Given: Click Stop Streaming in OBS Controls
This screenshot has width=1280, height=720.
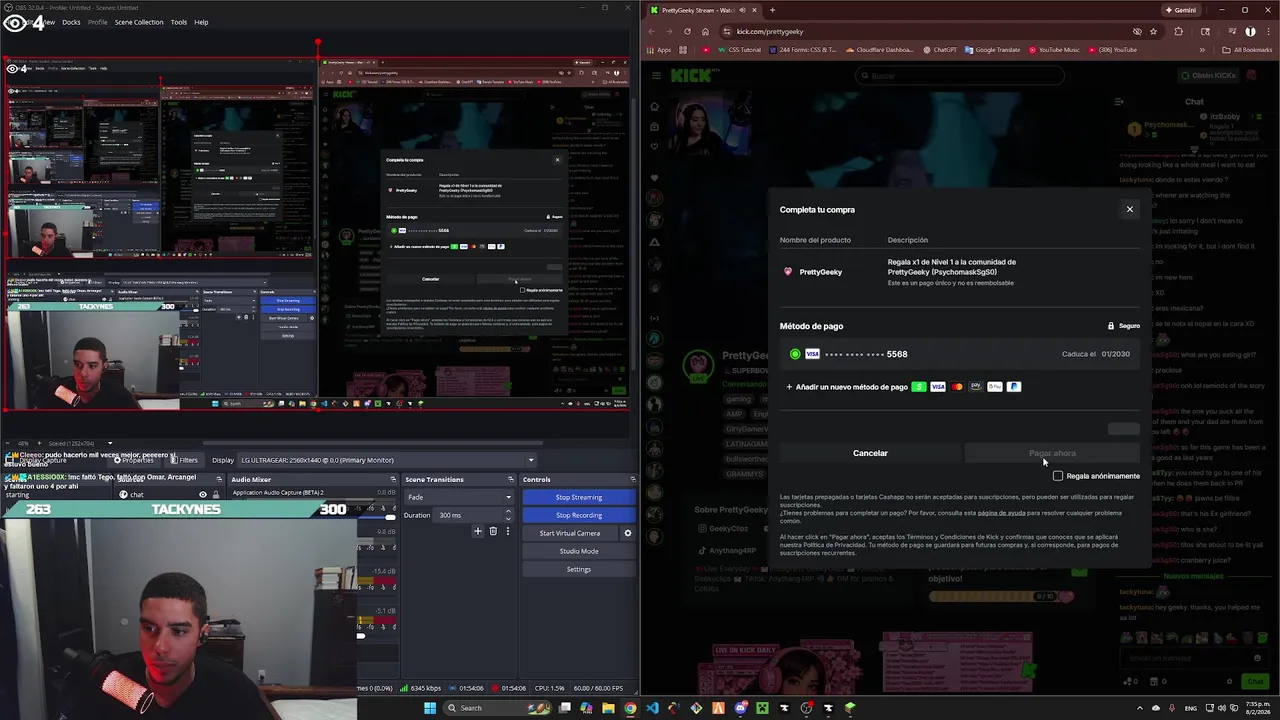Looking at the screenshot, I should [x=579, y=497].
